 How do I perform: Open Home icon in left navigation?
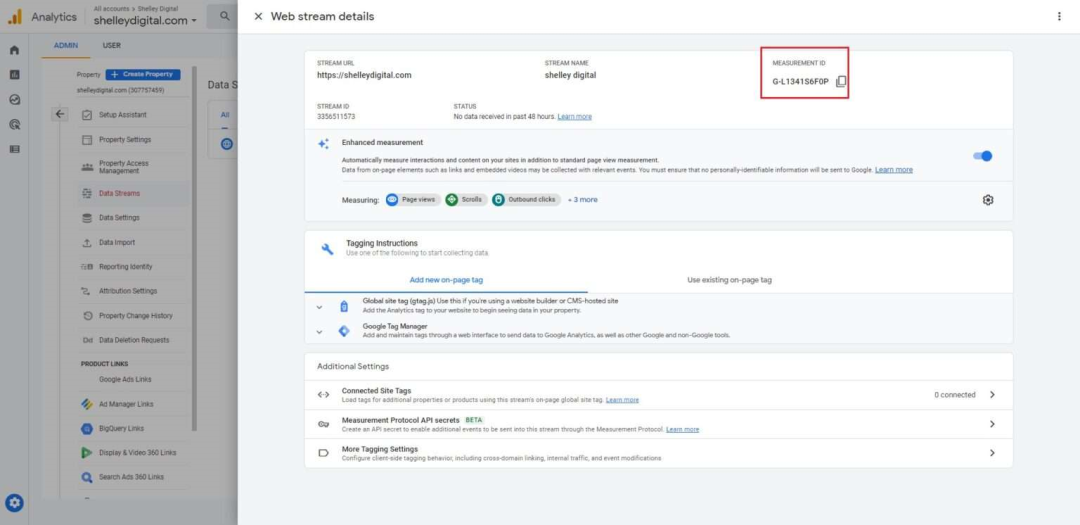[14, 50]
